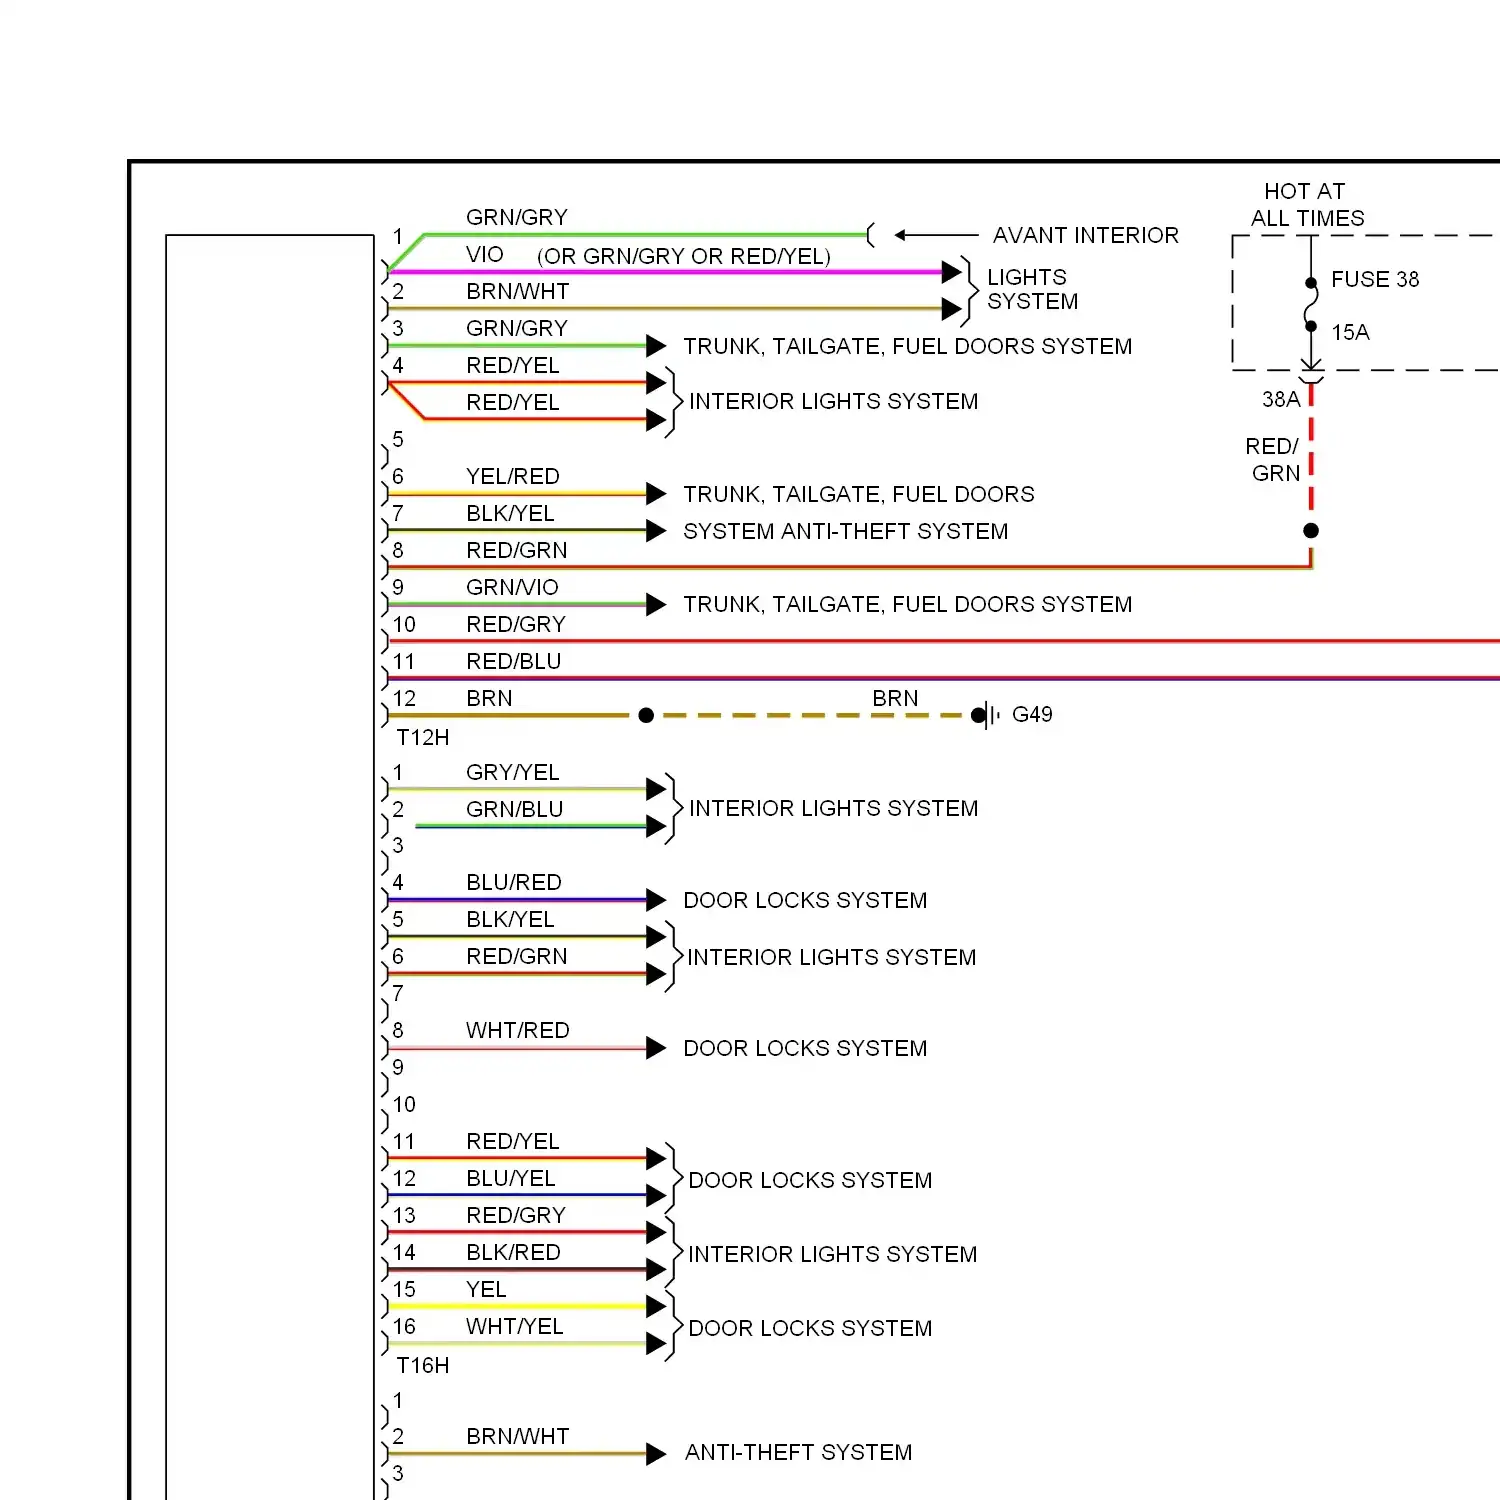Click the YEL/RED wire label
Screen dimensions: 1500x1500
(x=513, y=476)
